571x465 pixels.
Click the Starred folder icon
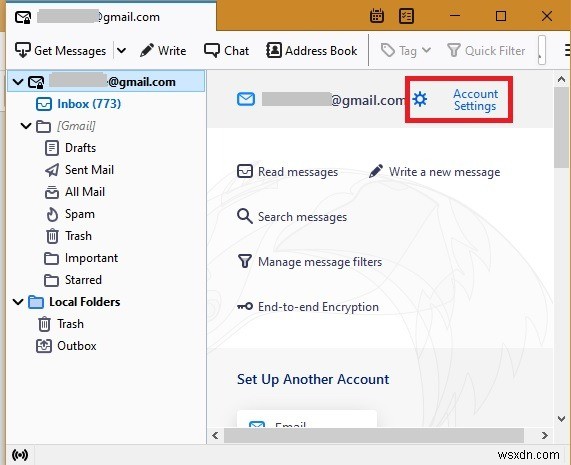[x=51, y=280]
